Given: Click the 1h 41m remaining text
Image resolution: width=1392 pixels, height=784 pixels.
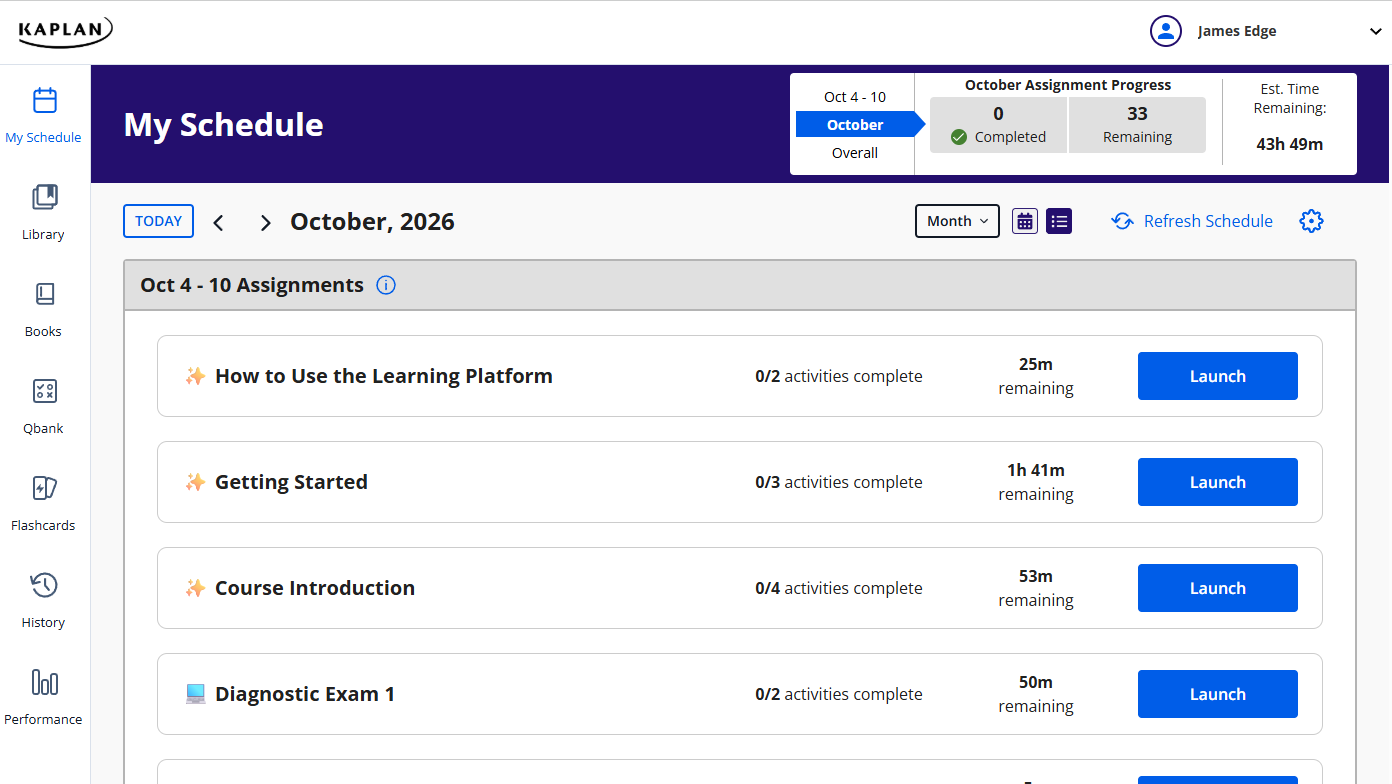Looking at the screenshot, I should tap(1036, 482).
